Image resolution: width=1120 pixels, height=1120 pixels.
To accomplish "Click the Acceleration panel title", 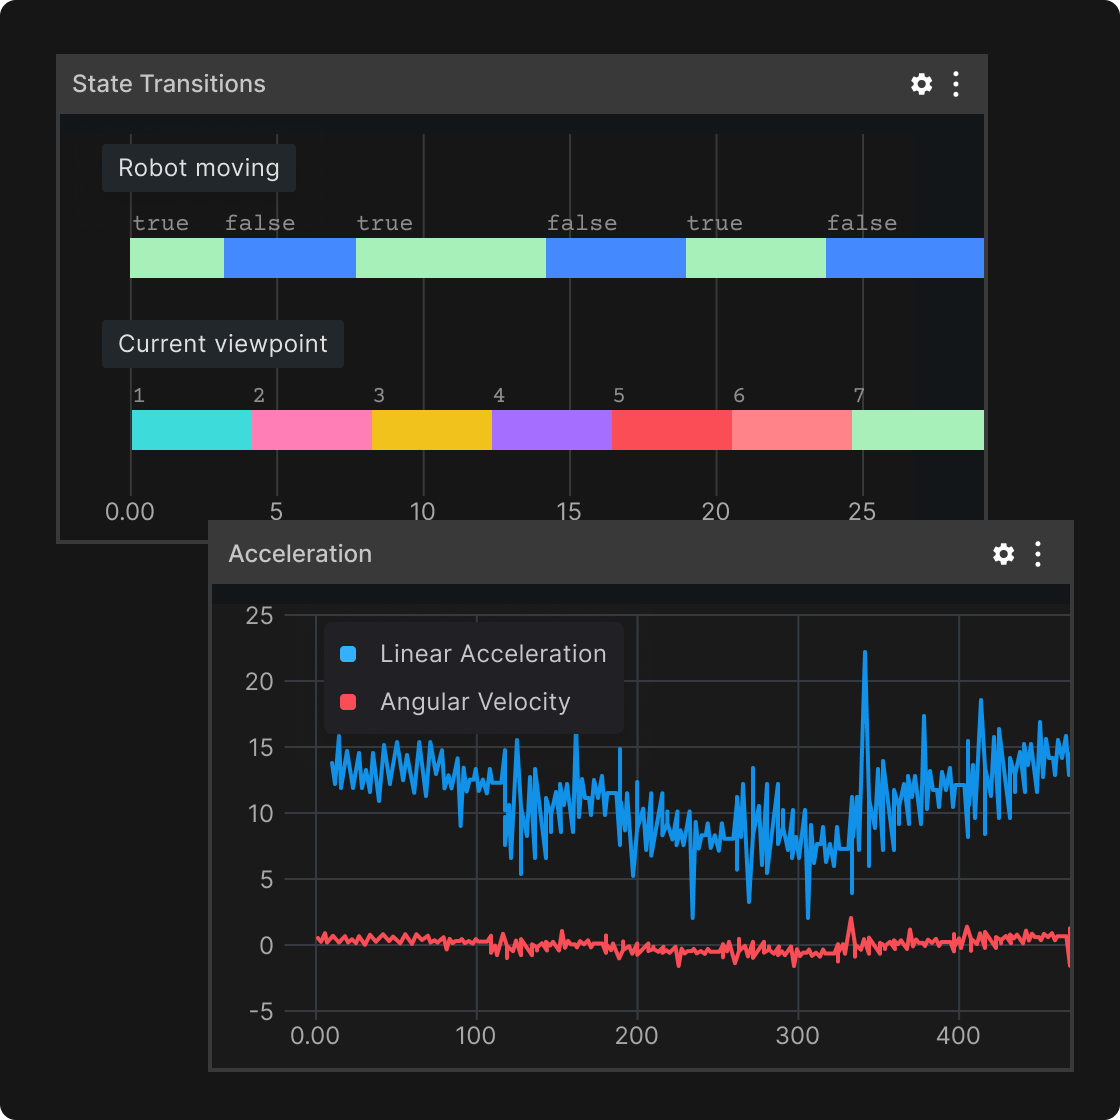I will pyautogui.click(x=300, y=553).
